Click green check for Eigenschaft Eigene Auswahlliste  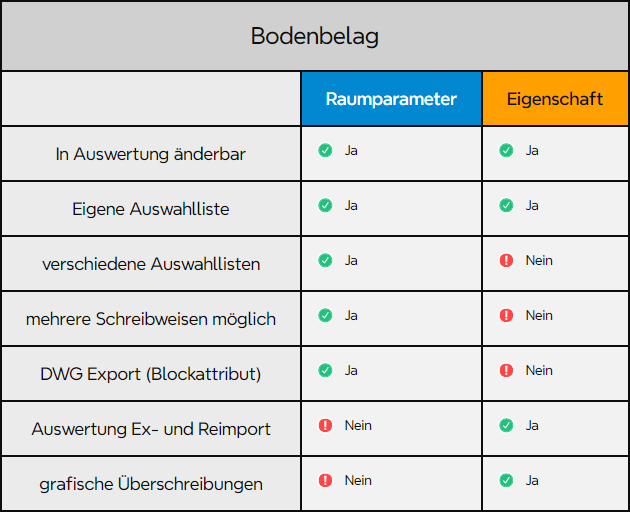click(506, 205)
